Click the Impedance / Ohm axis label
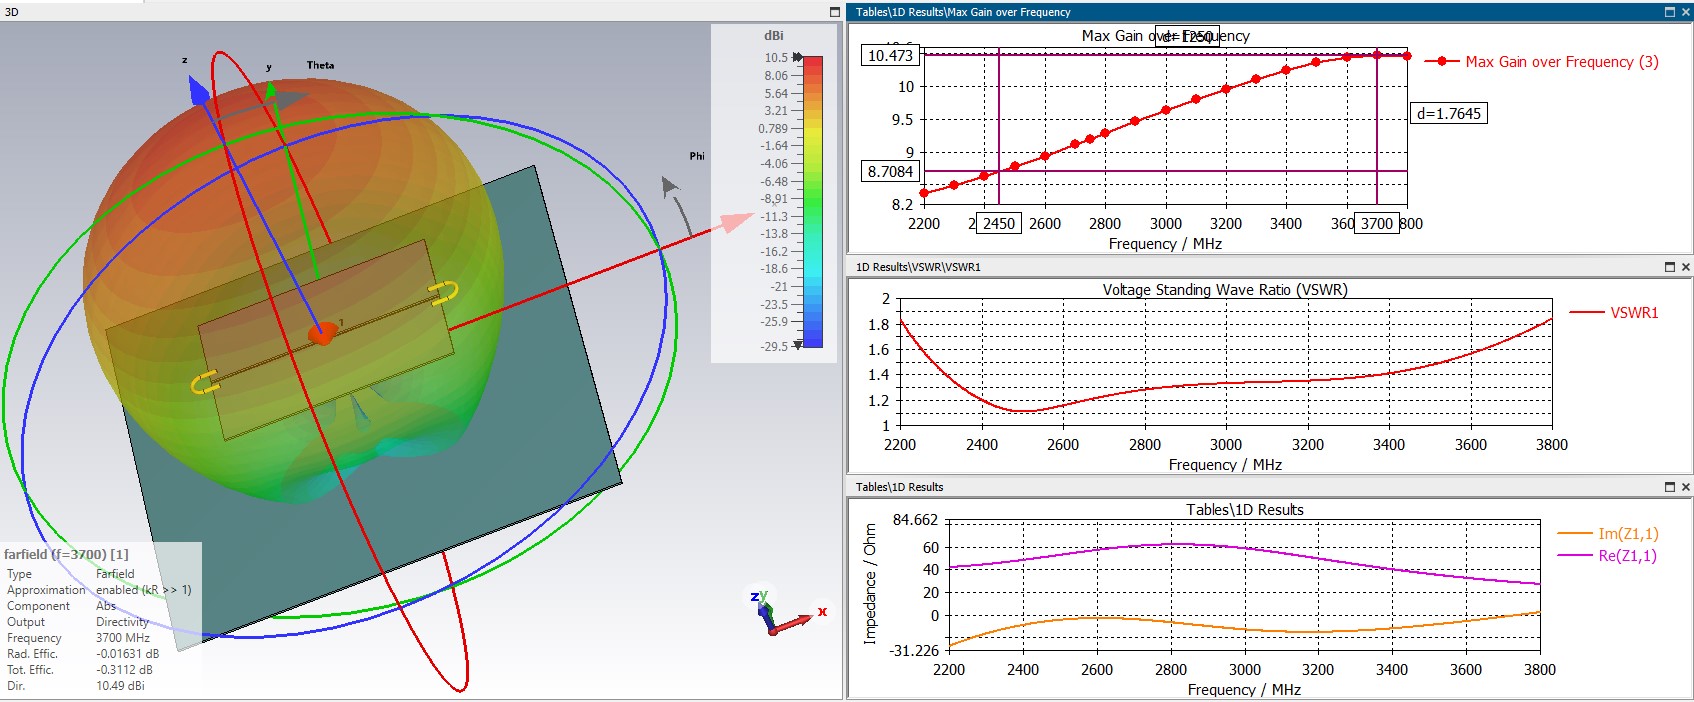This screenshot has width=1694, height=702. pos(869,584)
